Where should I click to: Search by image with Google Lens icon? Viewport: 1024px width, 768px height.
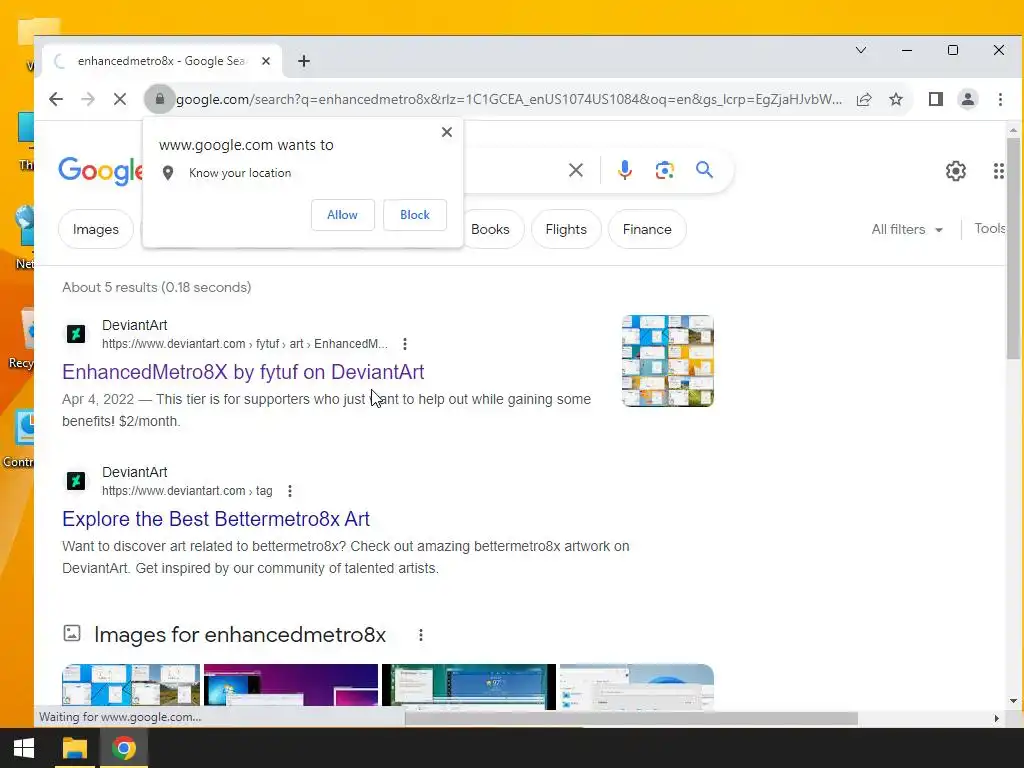coord(664,170)
